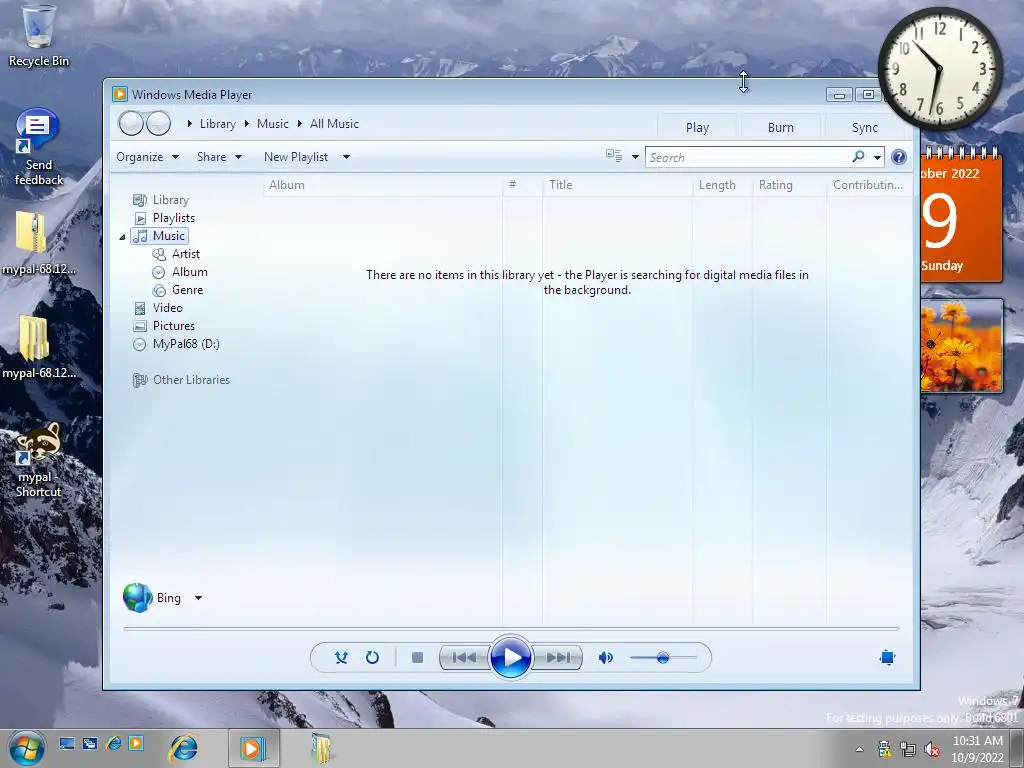
Task: Switch to the Play tab
Action: (x=697, y=127)
